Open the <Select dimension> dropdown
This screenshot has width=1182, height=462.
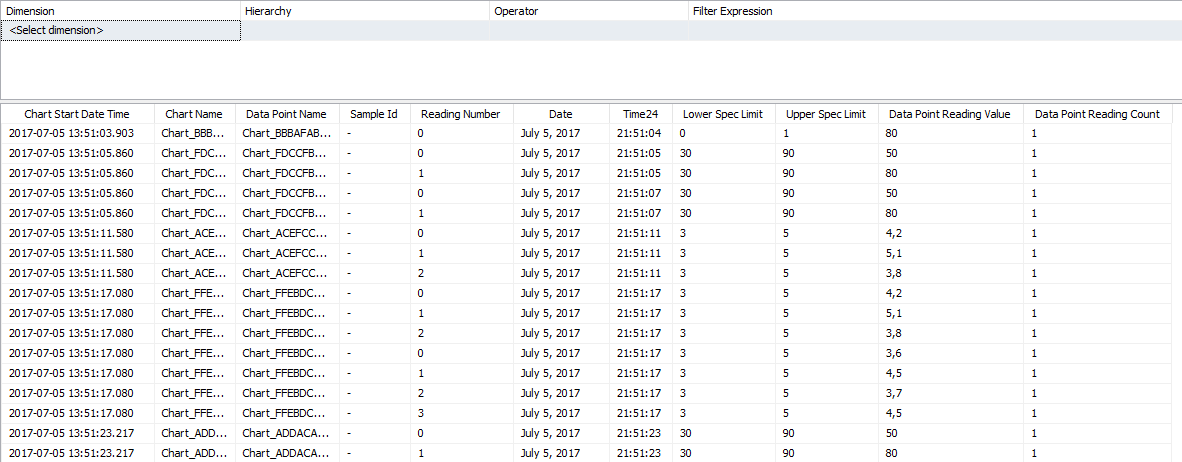coord(121,31)
